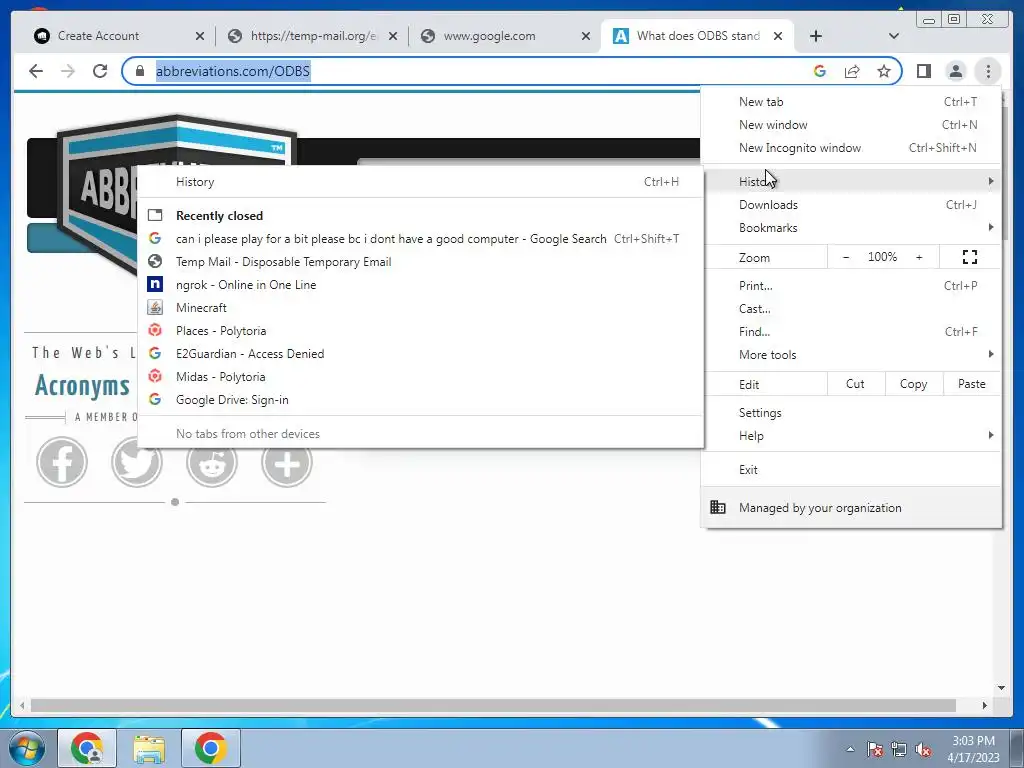
Task: Share this page via the share icon
Action: click(852, 71)
